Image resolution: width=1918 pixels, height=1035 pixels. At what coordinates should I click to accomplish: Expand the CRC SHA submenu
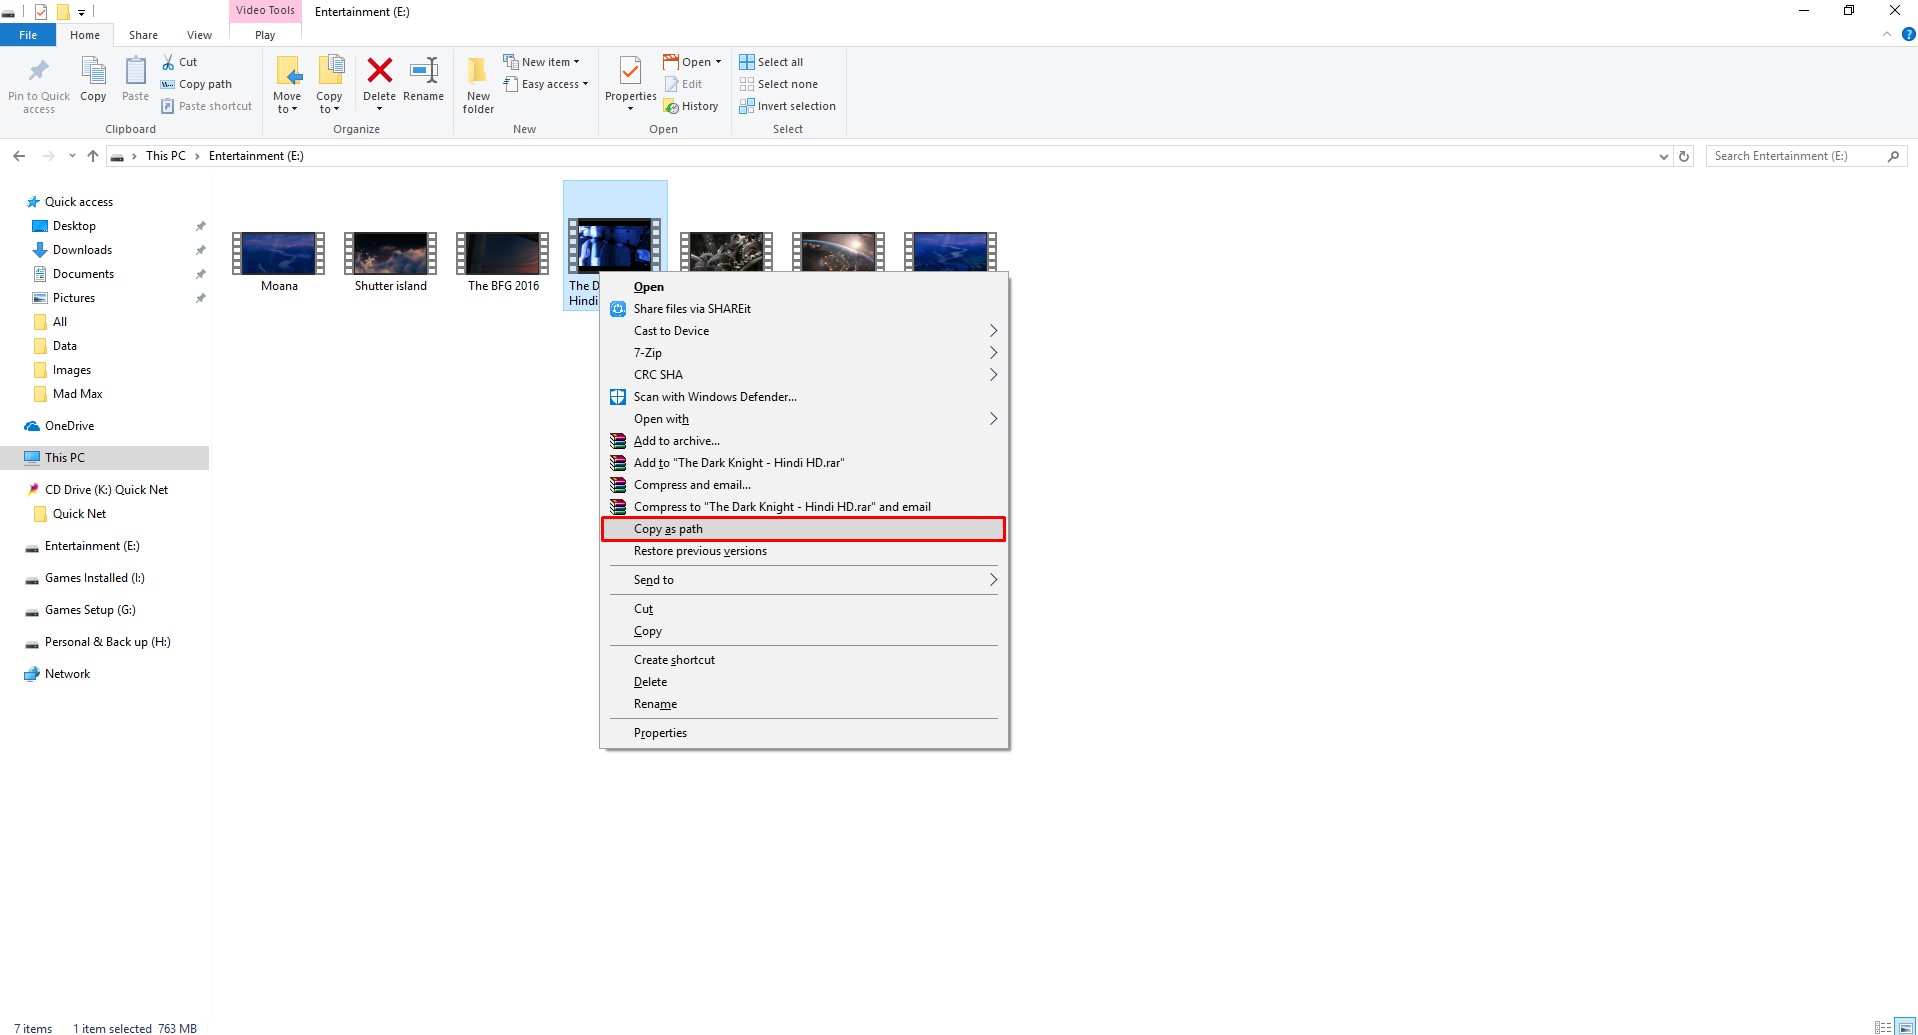pos(993,375)
